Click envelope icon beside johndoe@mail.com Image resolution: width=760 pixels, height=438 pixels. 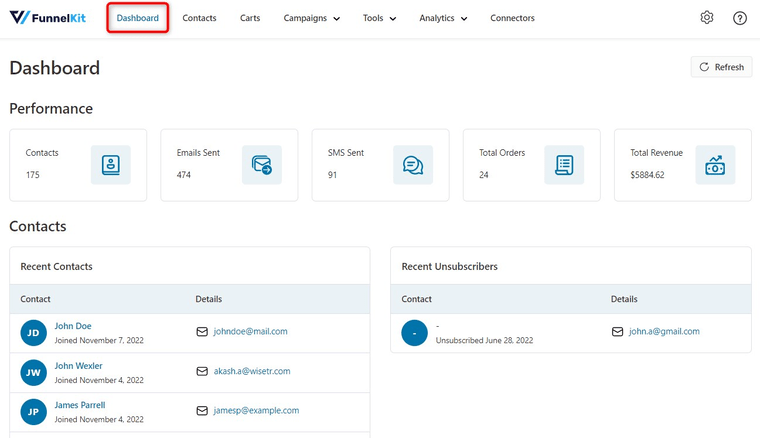click(x=202, y=331)
